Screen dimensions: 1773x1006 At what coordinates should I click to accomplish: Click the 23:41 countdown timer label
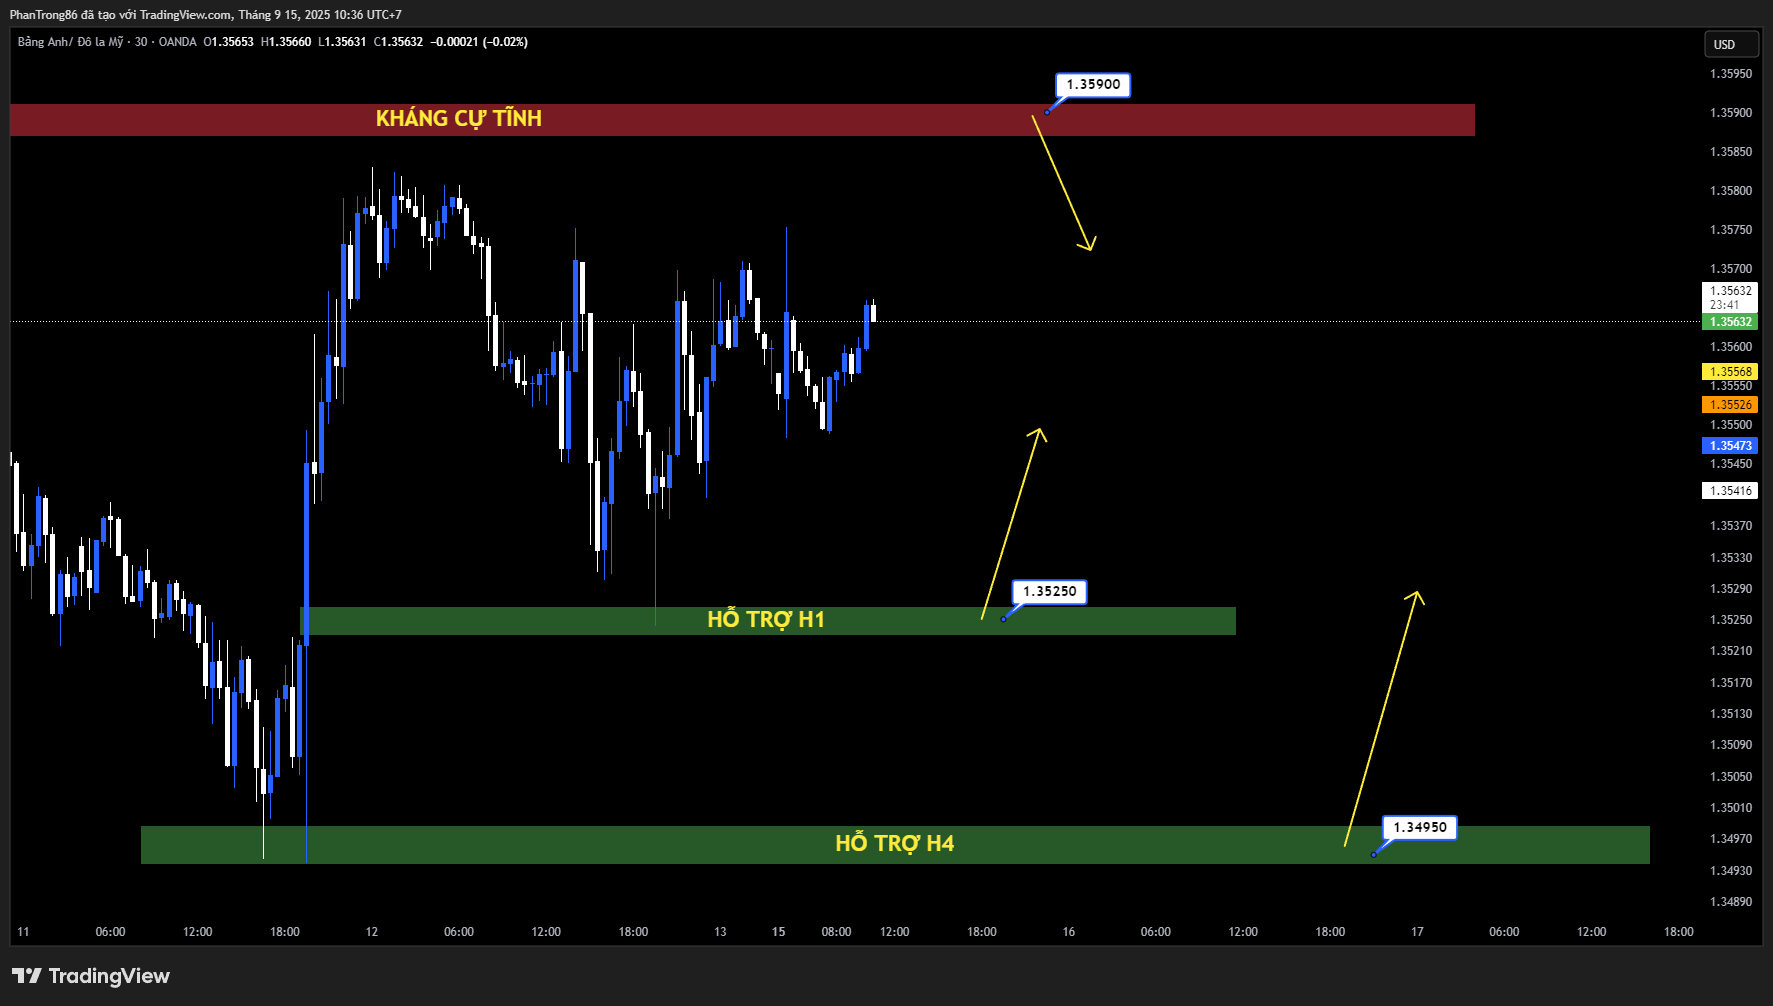point(1724,305)
